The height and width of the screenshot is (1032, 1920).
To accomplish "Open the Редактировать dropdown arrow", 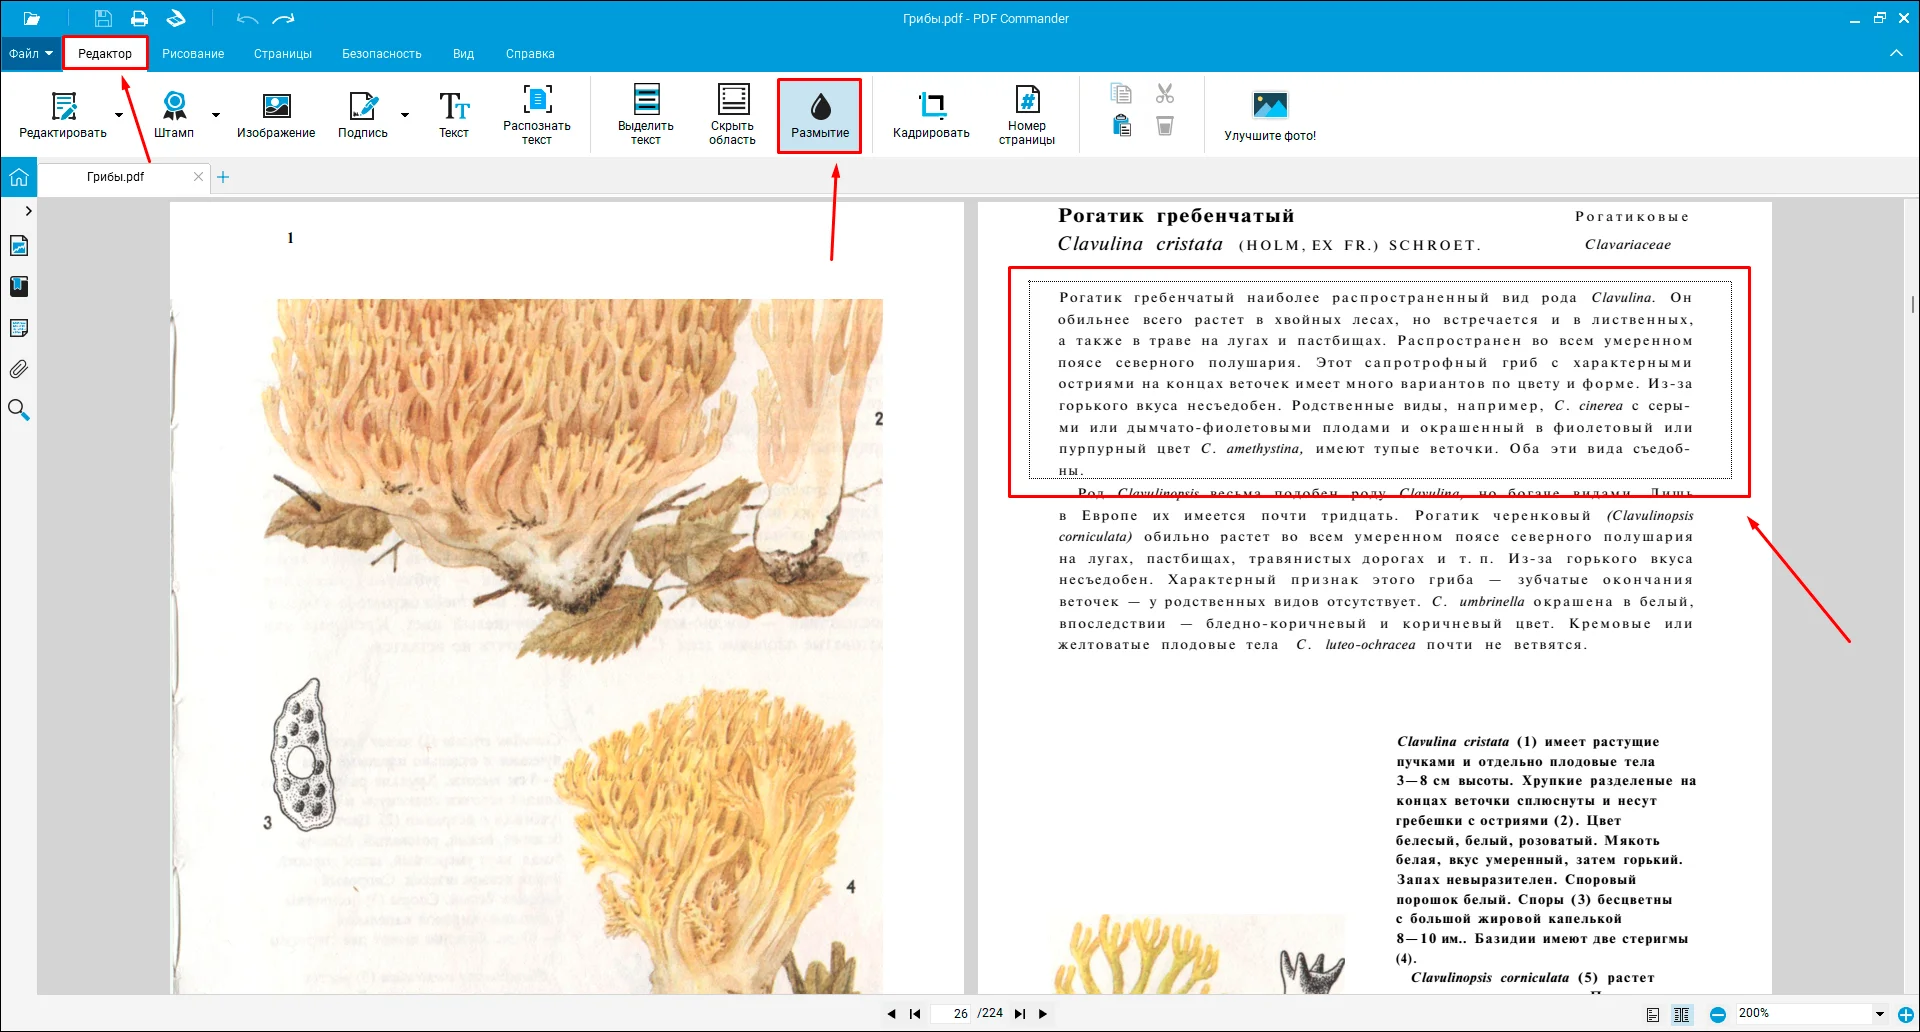I will click(x=119, y=115).
